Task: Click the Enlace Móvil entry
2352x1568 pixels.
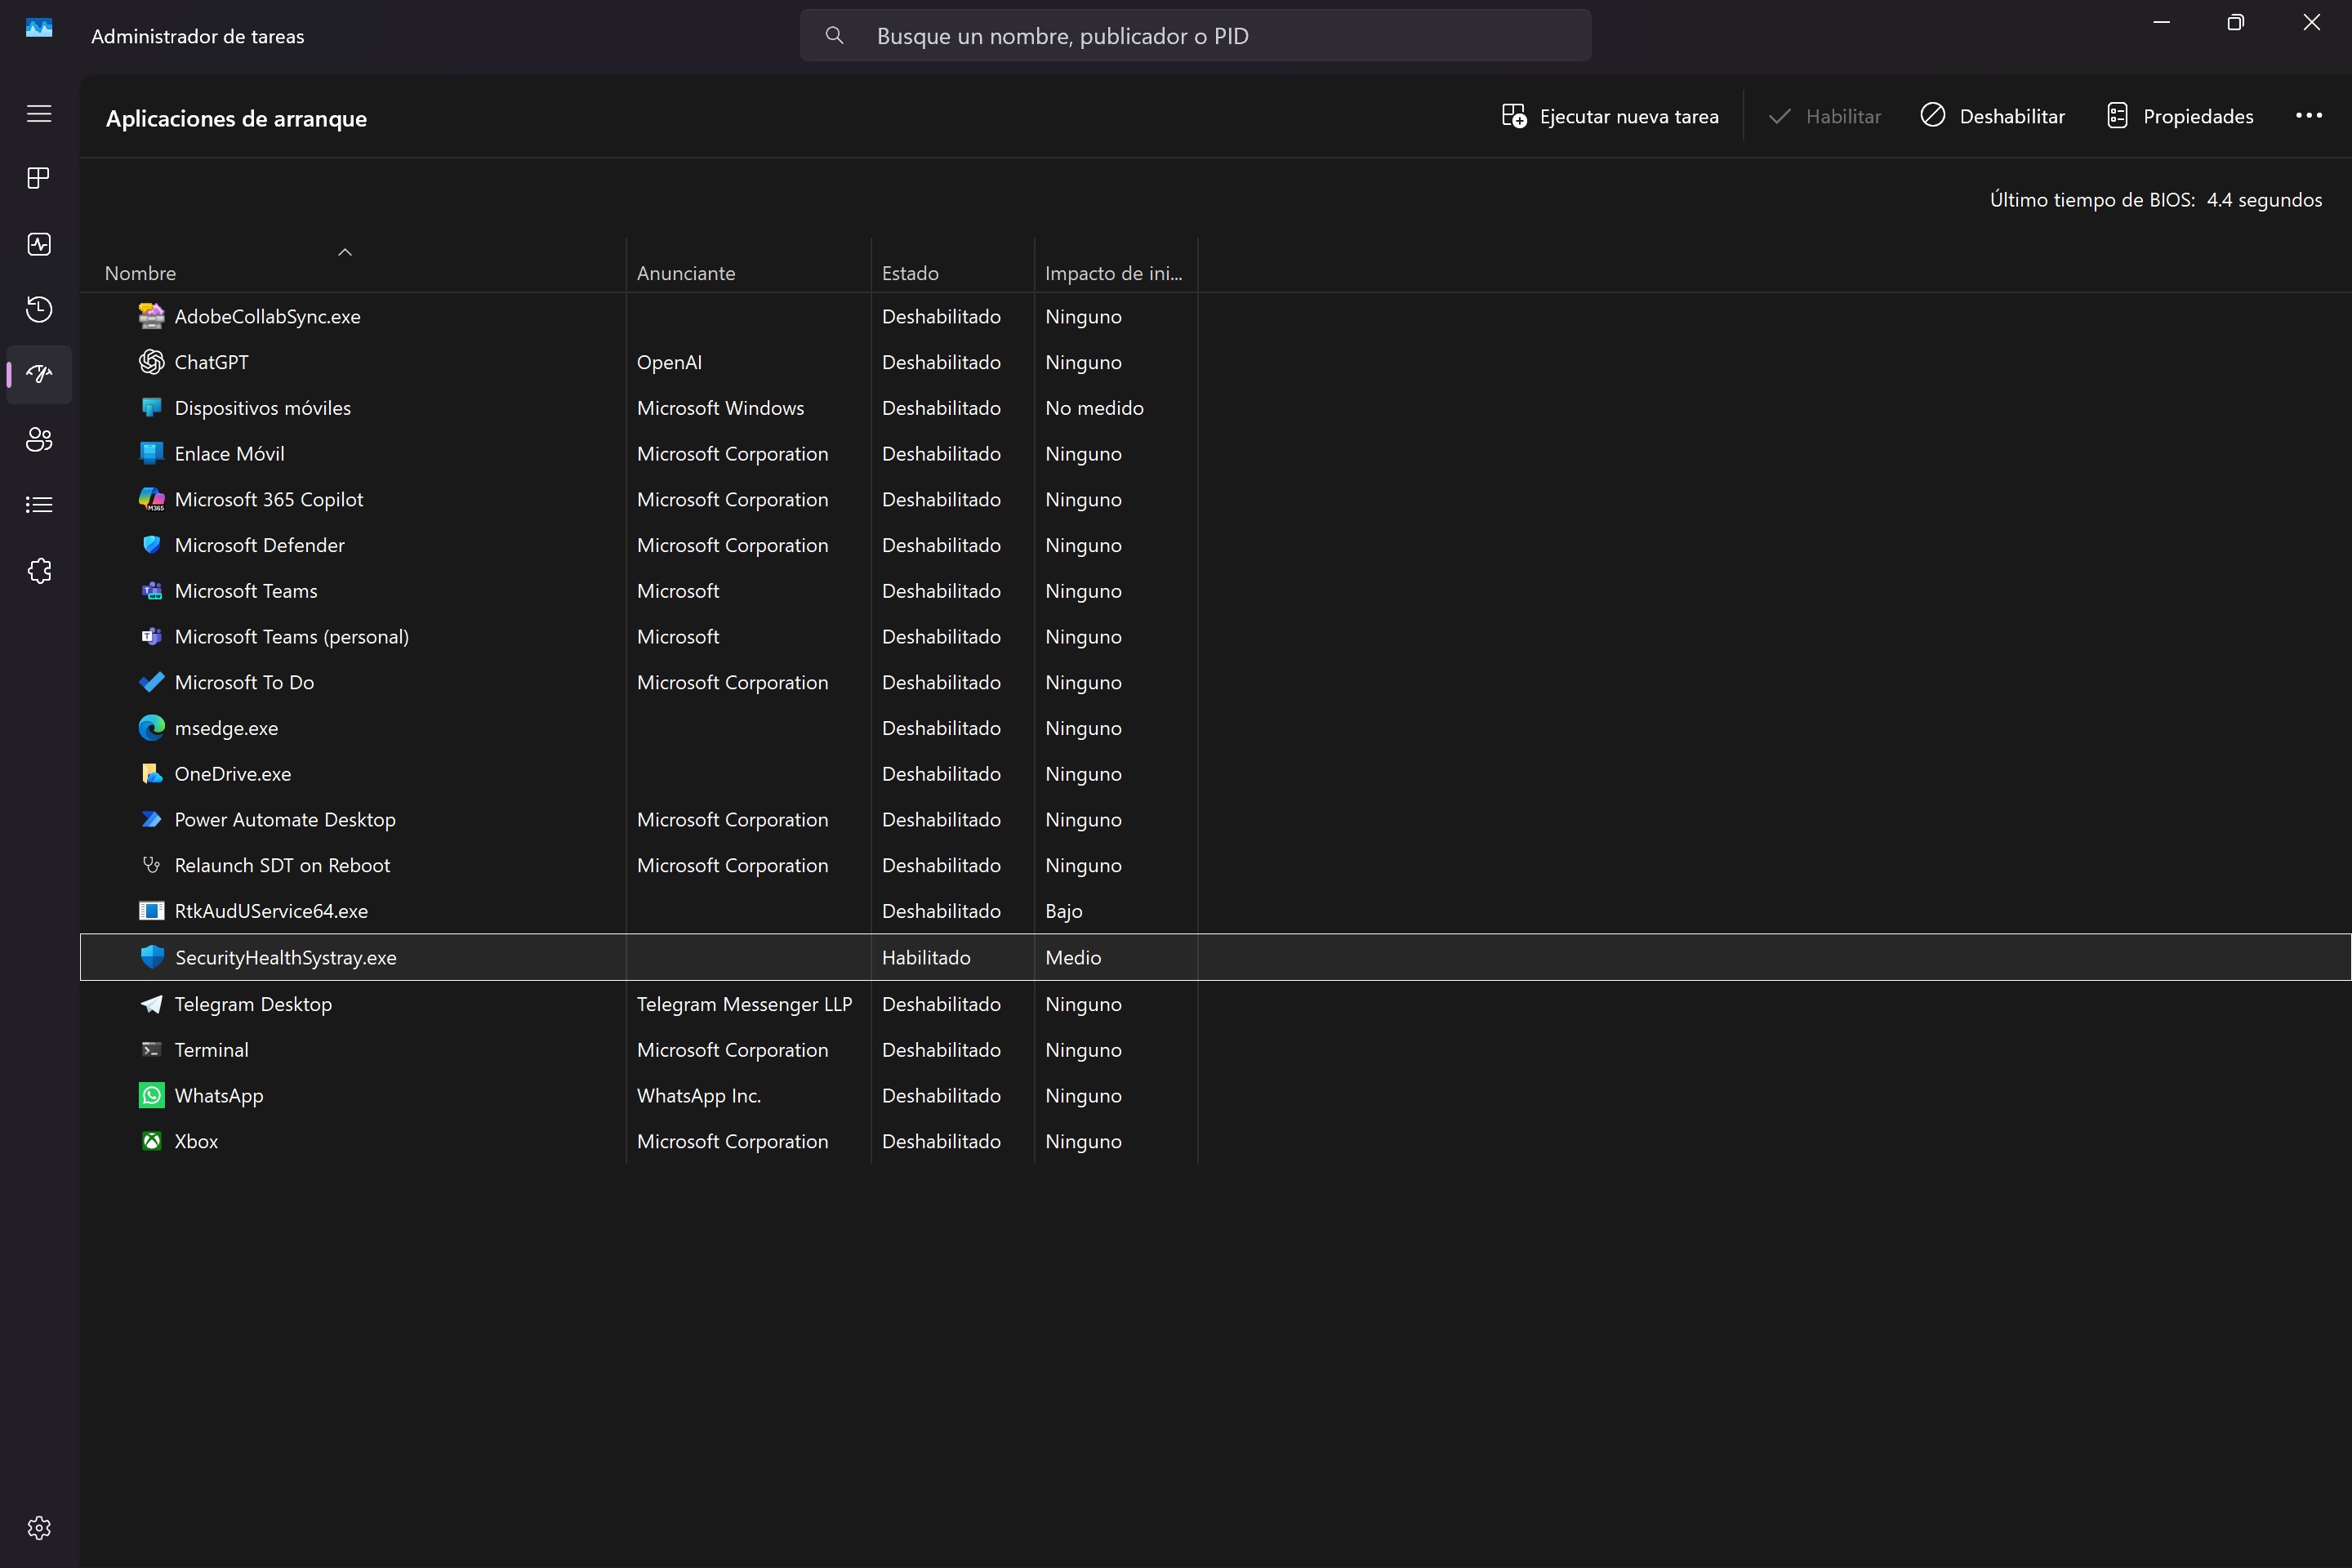Action: tap(229, 454)
